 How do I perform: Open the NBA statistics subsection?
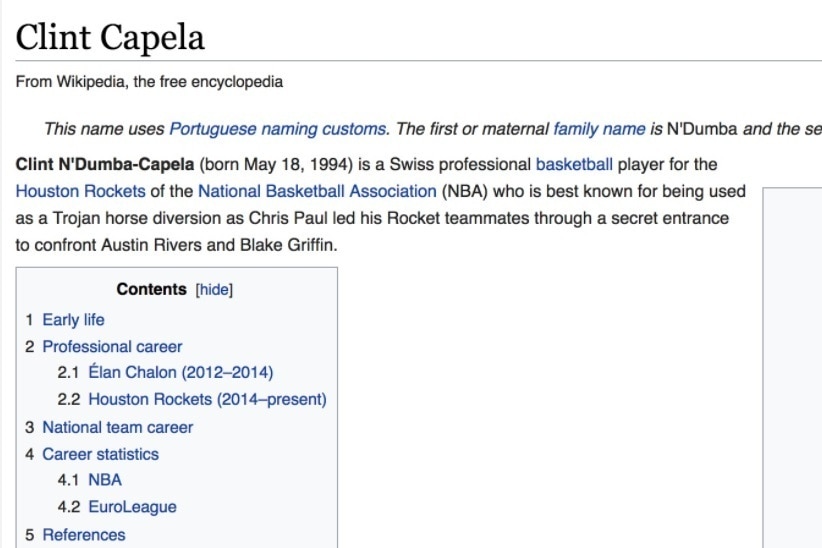[105, 480]
